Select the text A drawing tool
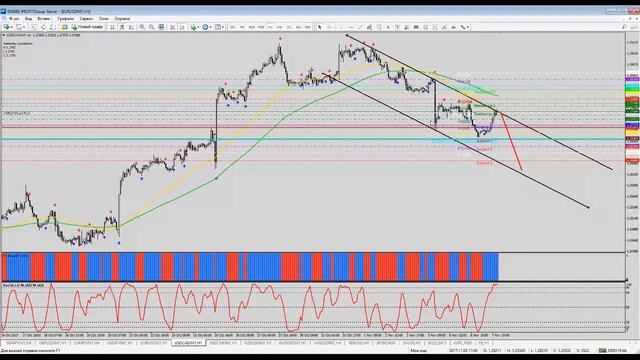Screen dimensions: 640x360 388,27
